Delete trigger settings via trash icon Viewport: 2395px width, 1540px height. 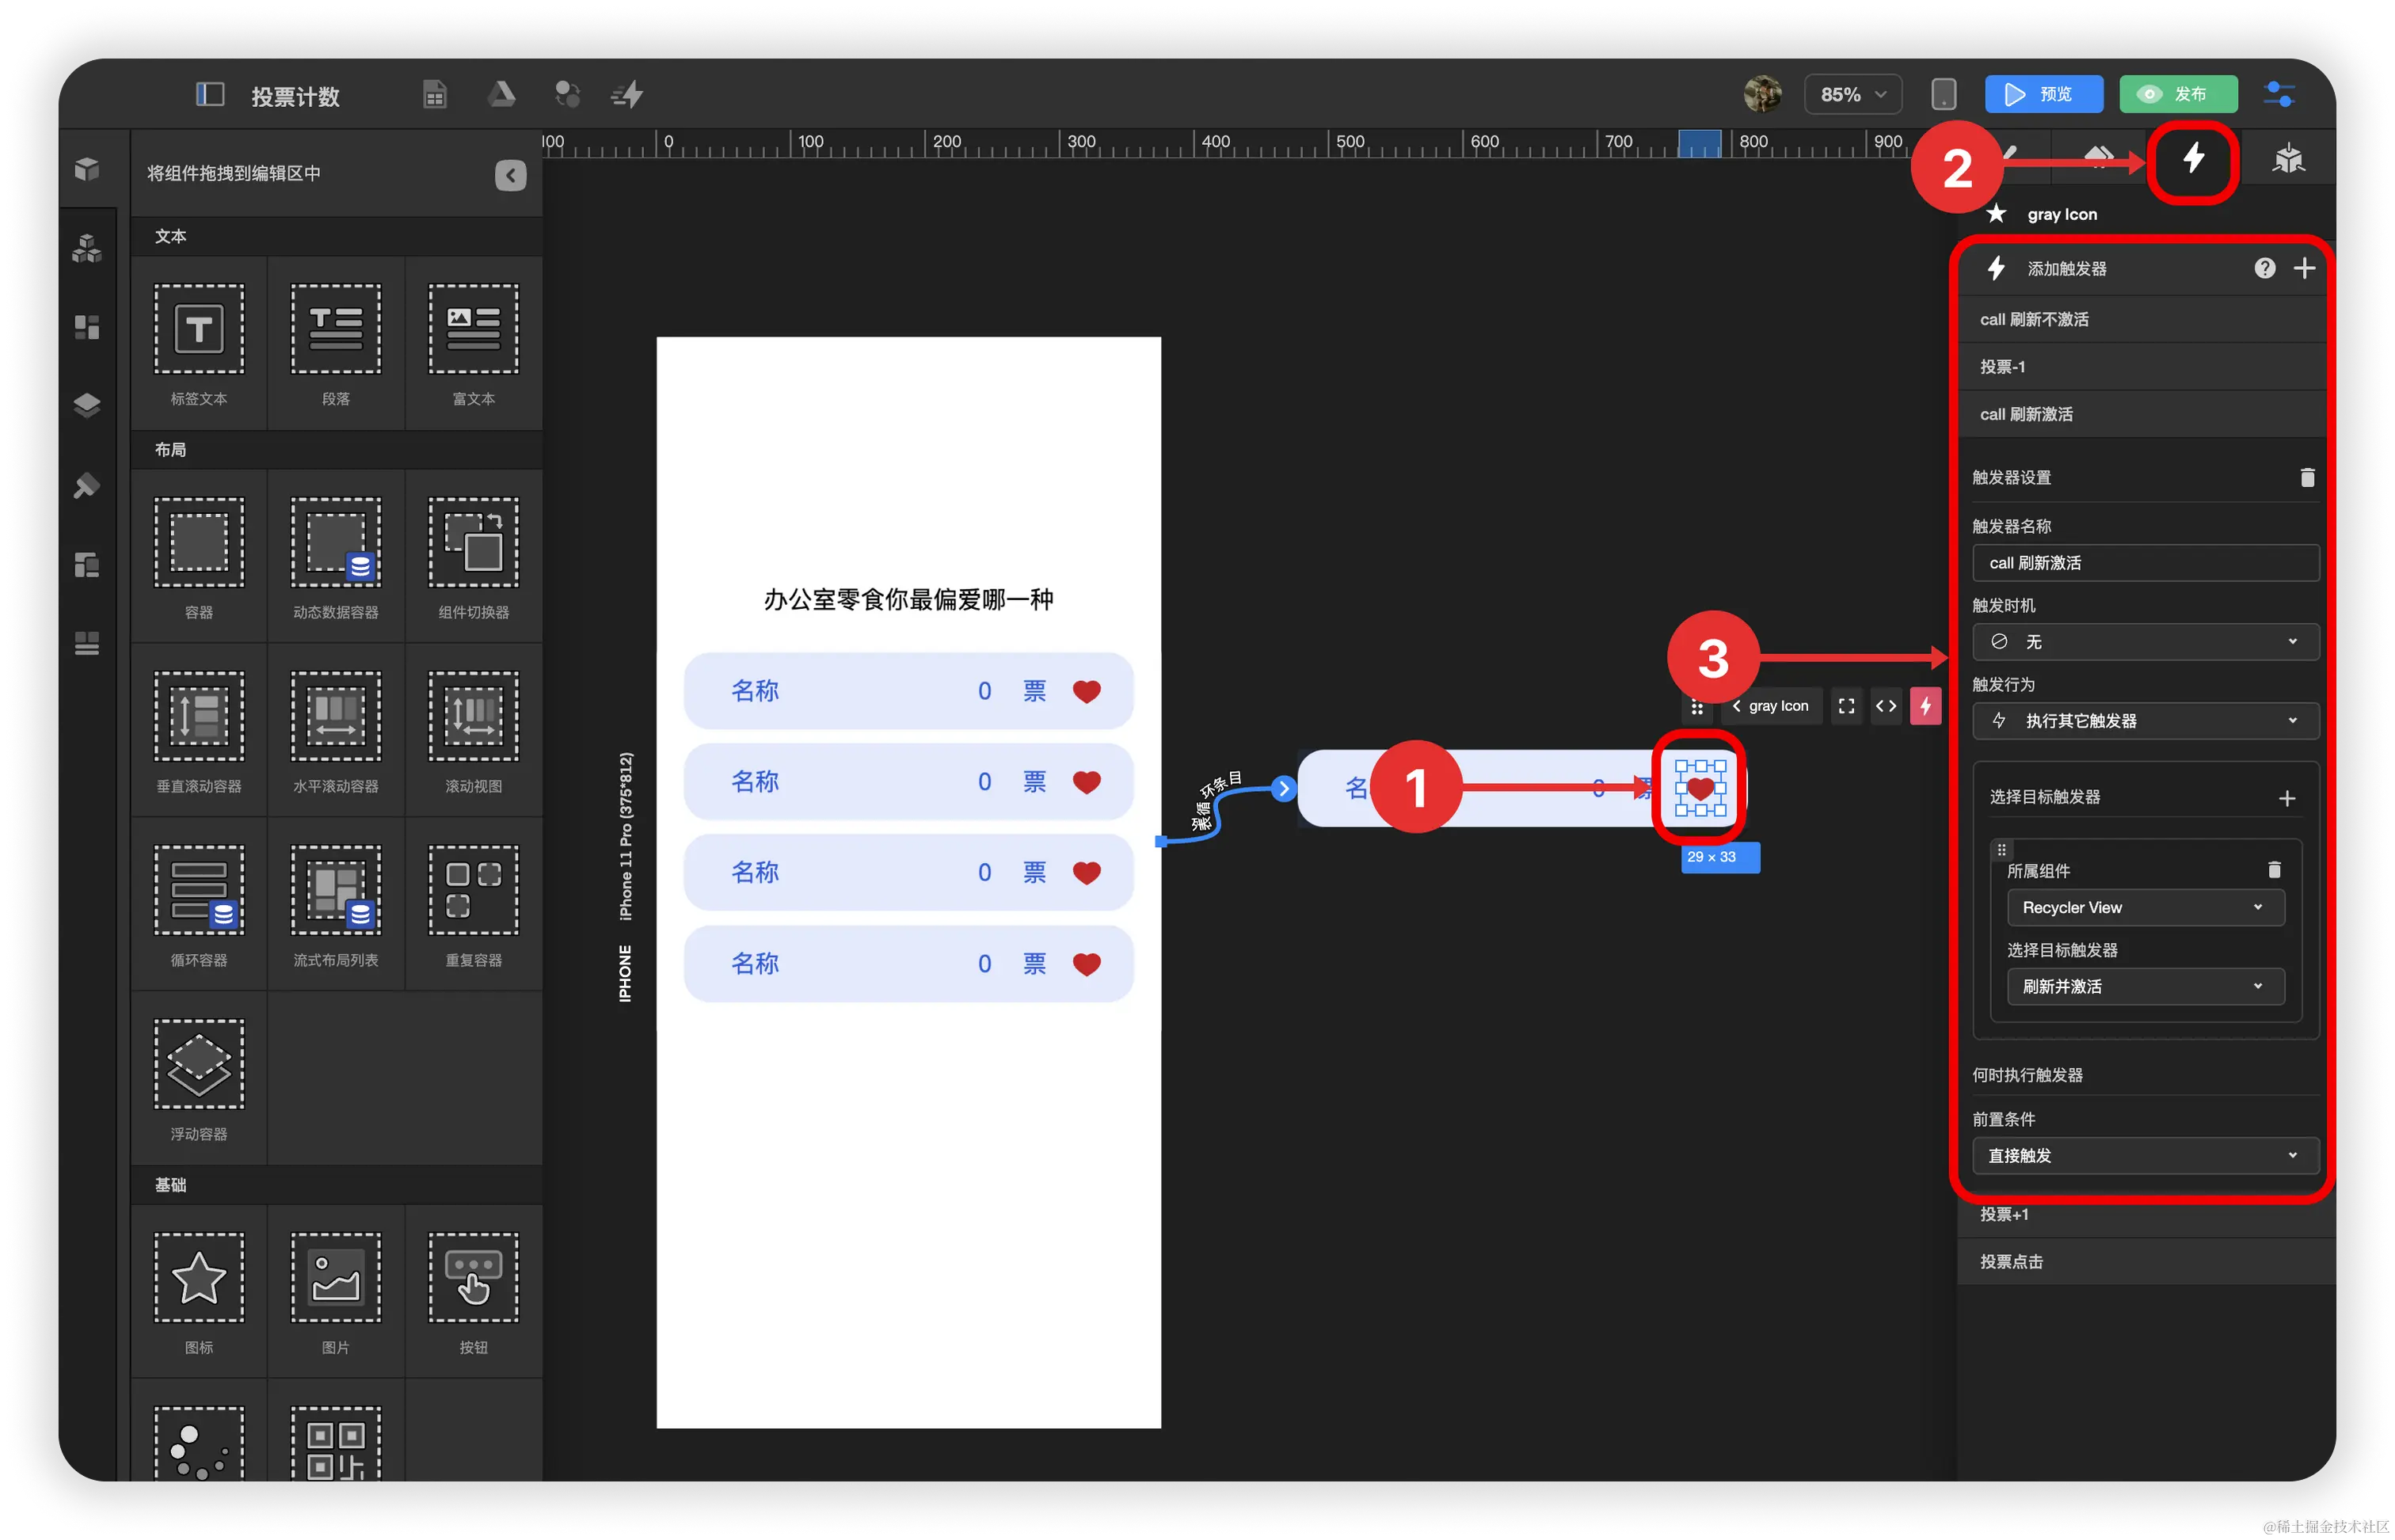tap(2307, 478)
